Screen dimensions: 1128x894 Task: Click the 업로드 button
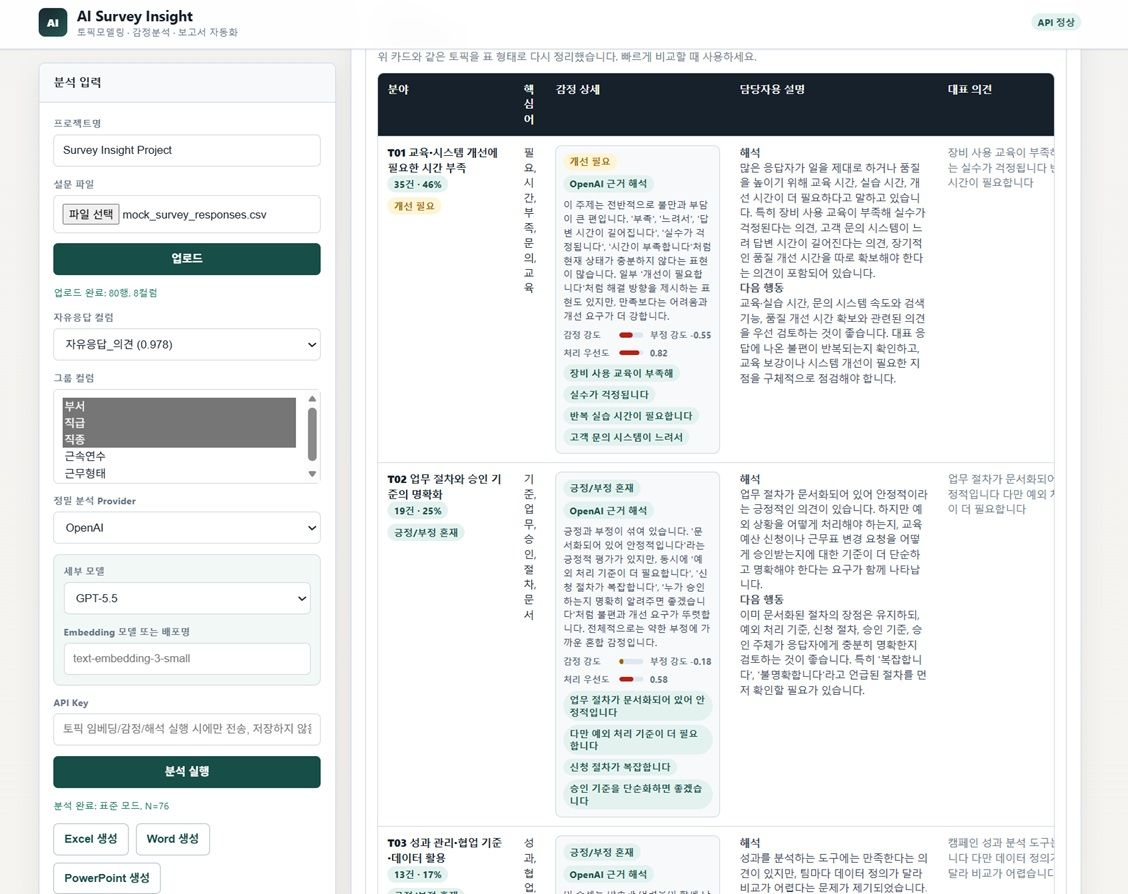coord(186,258)
